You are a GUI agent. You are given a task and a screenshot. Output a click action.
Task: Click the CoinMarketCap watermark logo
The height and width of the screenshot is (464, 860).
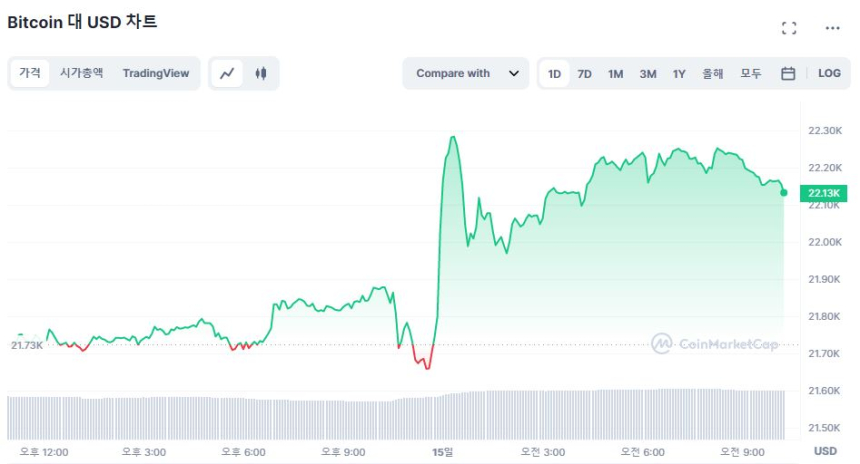715,344
